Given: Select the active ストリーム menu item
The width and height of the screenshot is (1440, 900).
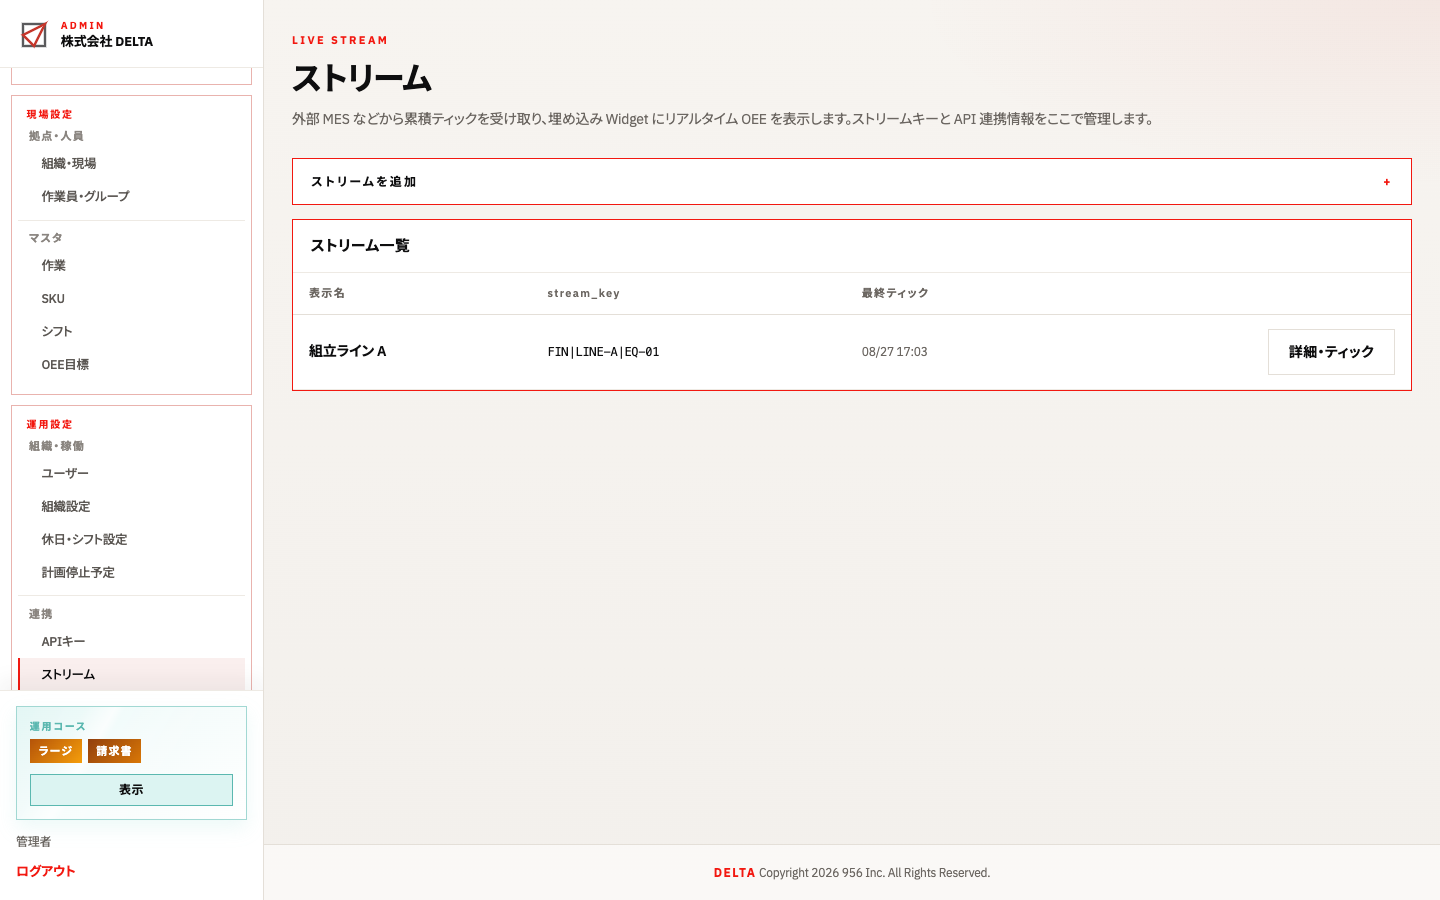Looking at the screenshot, I should (131, 675).
